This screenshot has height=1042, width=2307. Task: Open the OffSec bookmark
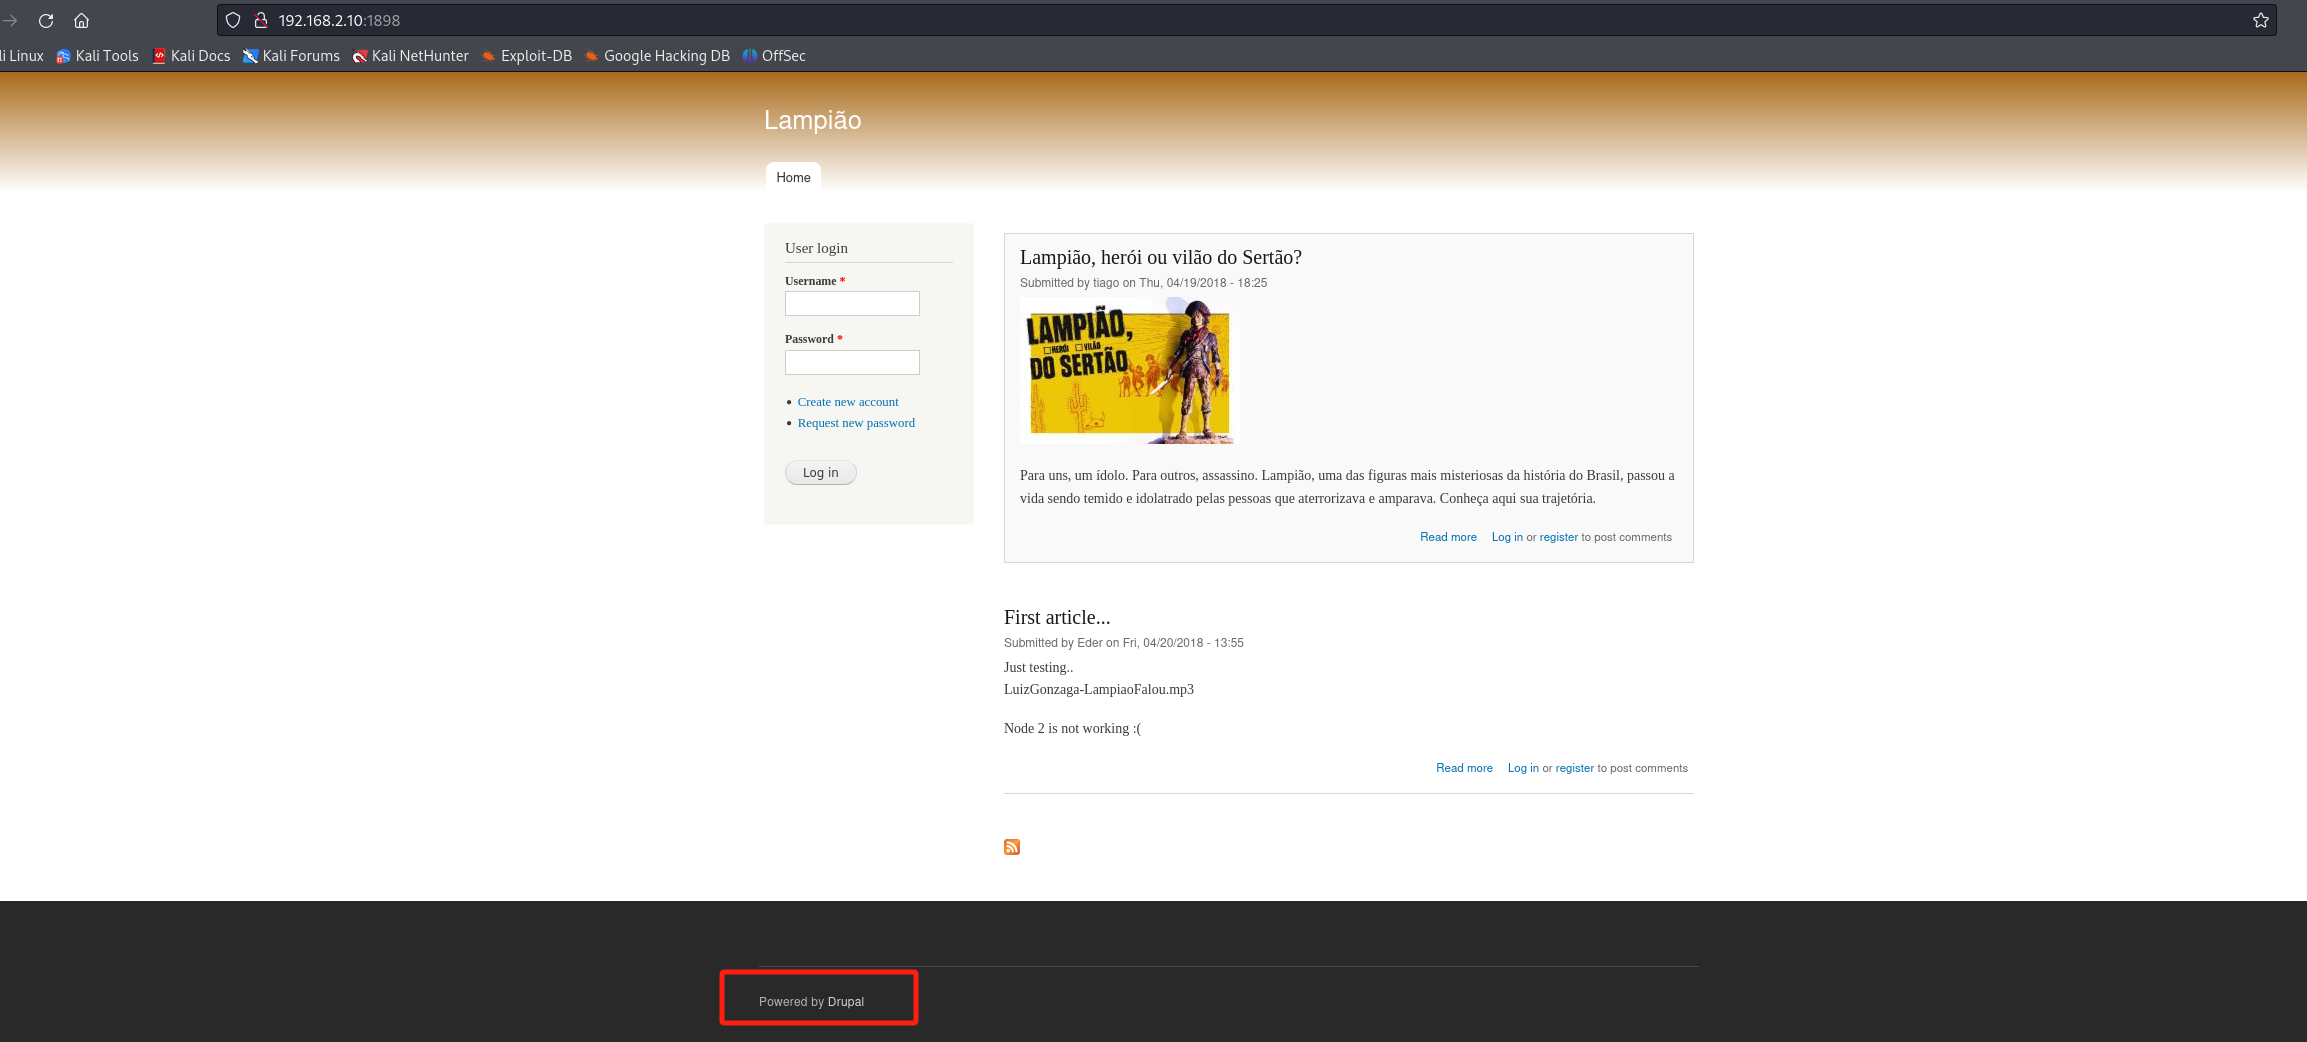(x=774, y=56)
